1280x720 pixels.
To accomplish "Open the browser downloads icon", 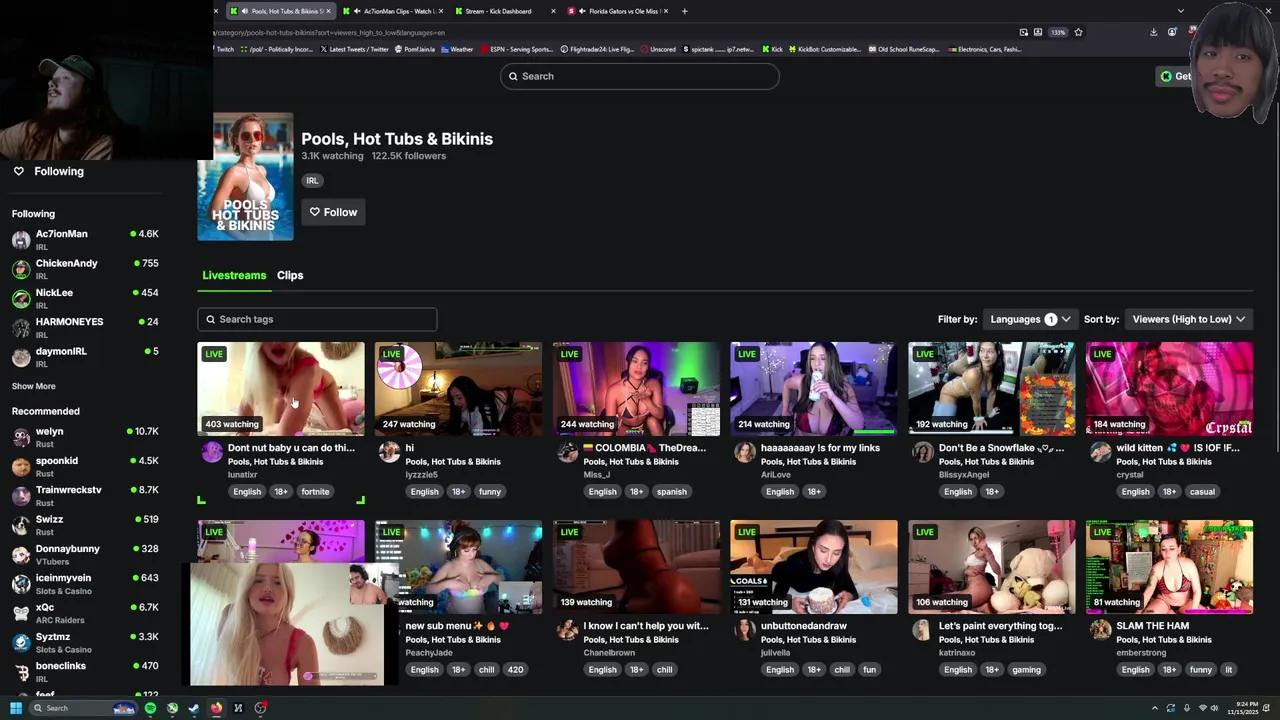I will click(x=1153, y=32).
